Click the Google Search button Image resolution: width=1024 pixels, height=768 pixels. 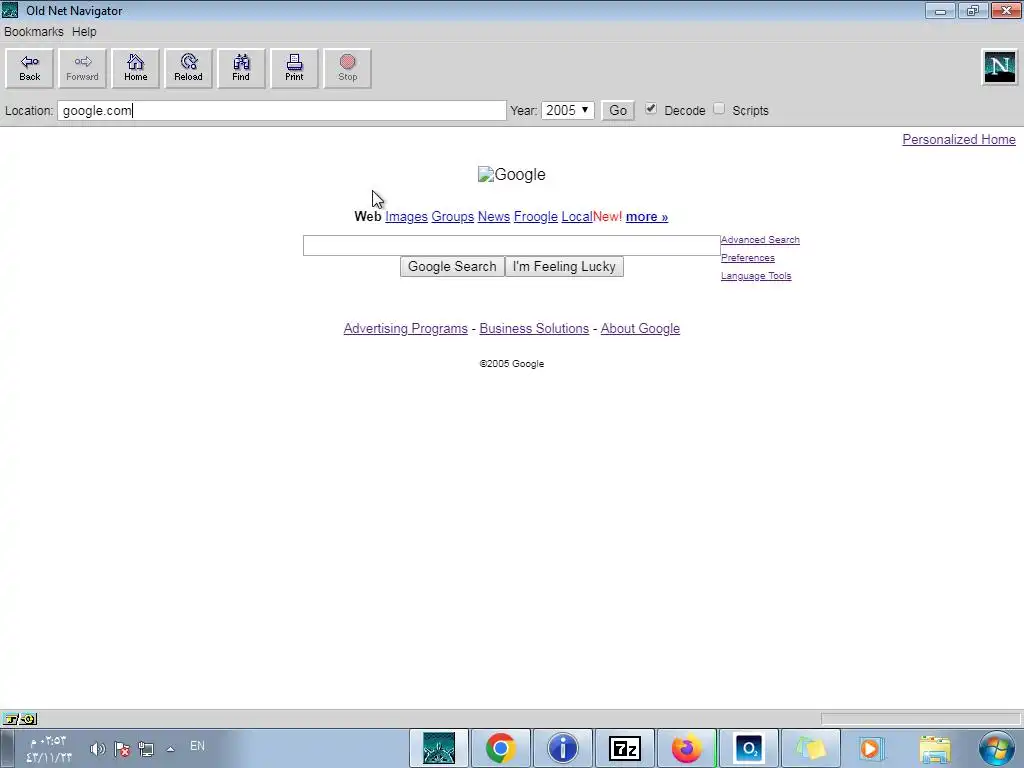pyautogui.click(x=452, y=266)
